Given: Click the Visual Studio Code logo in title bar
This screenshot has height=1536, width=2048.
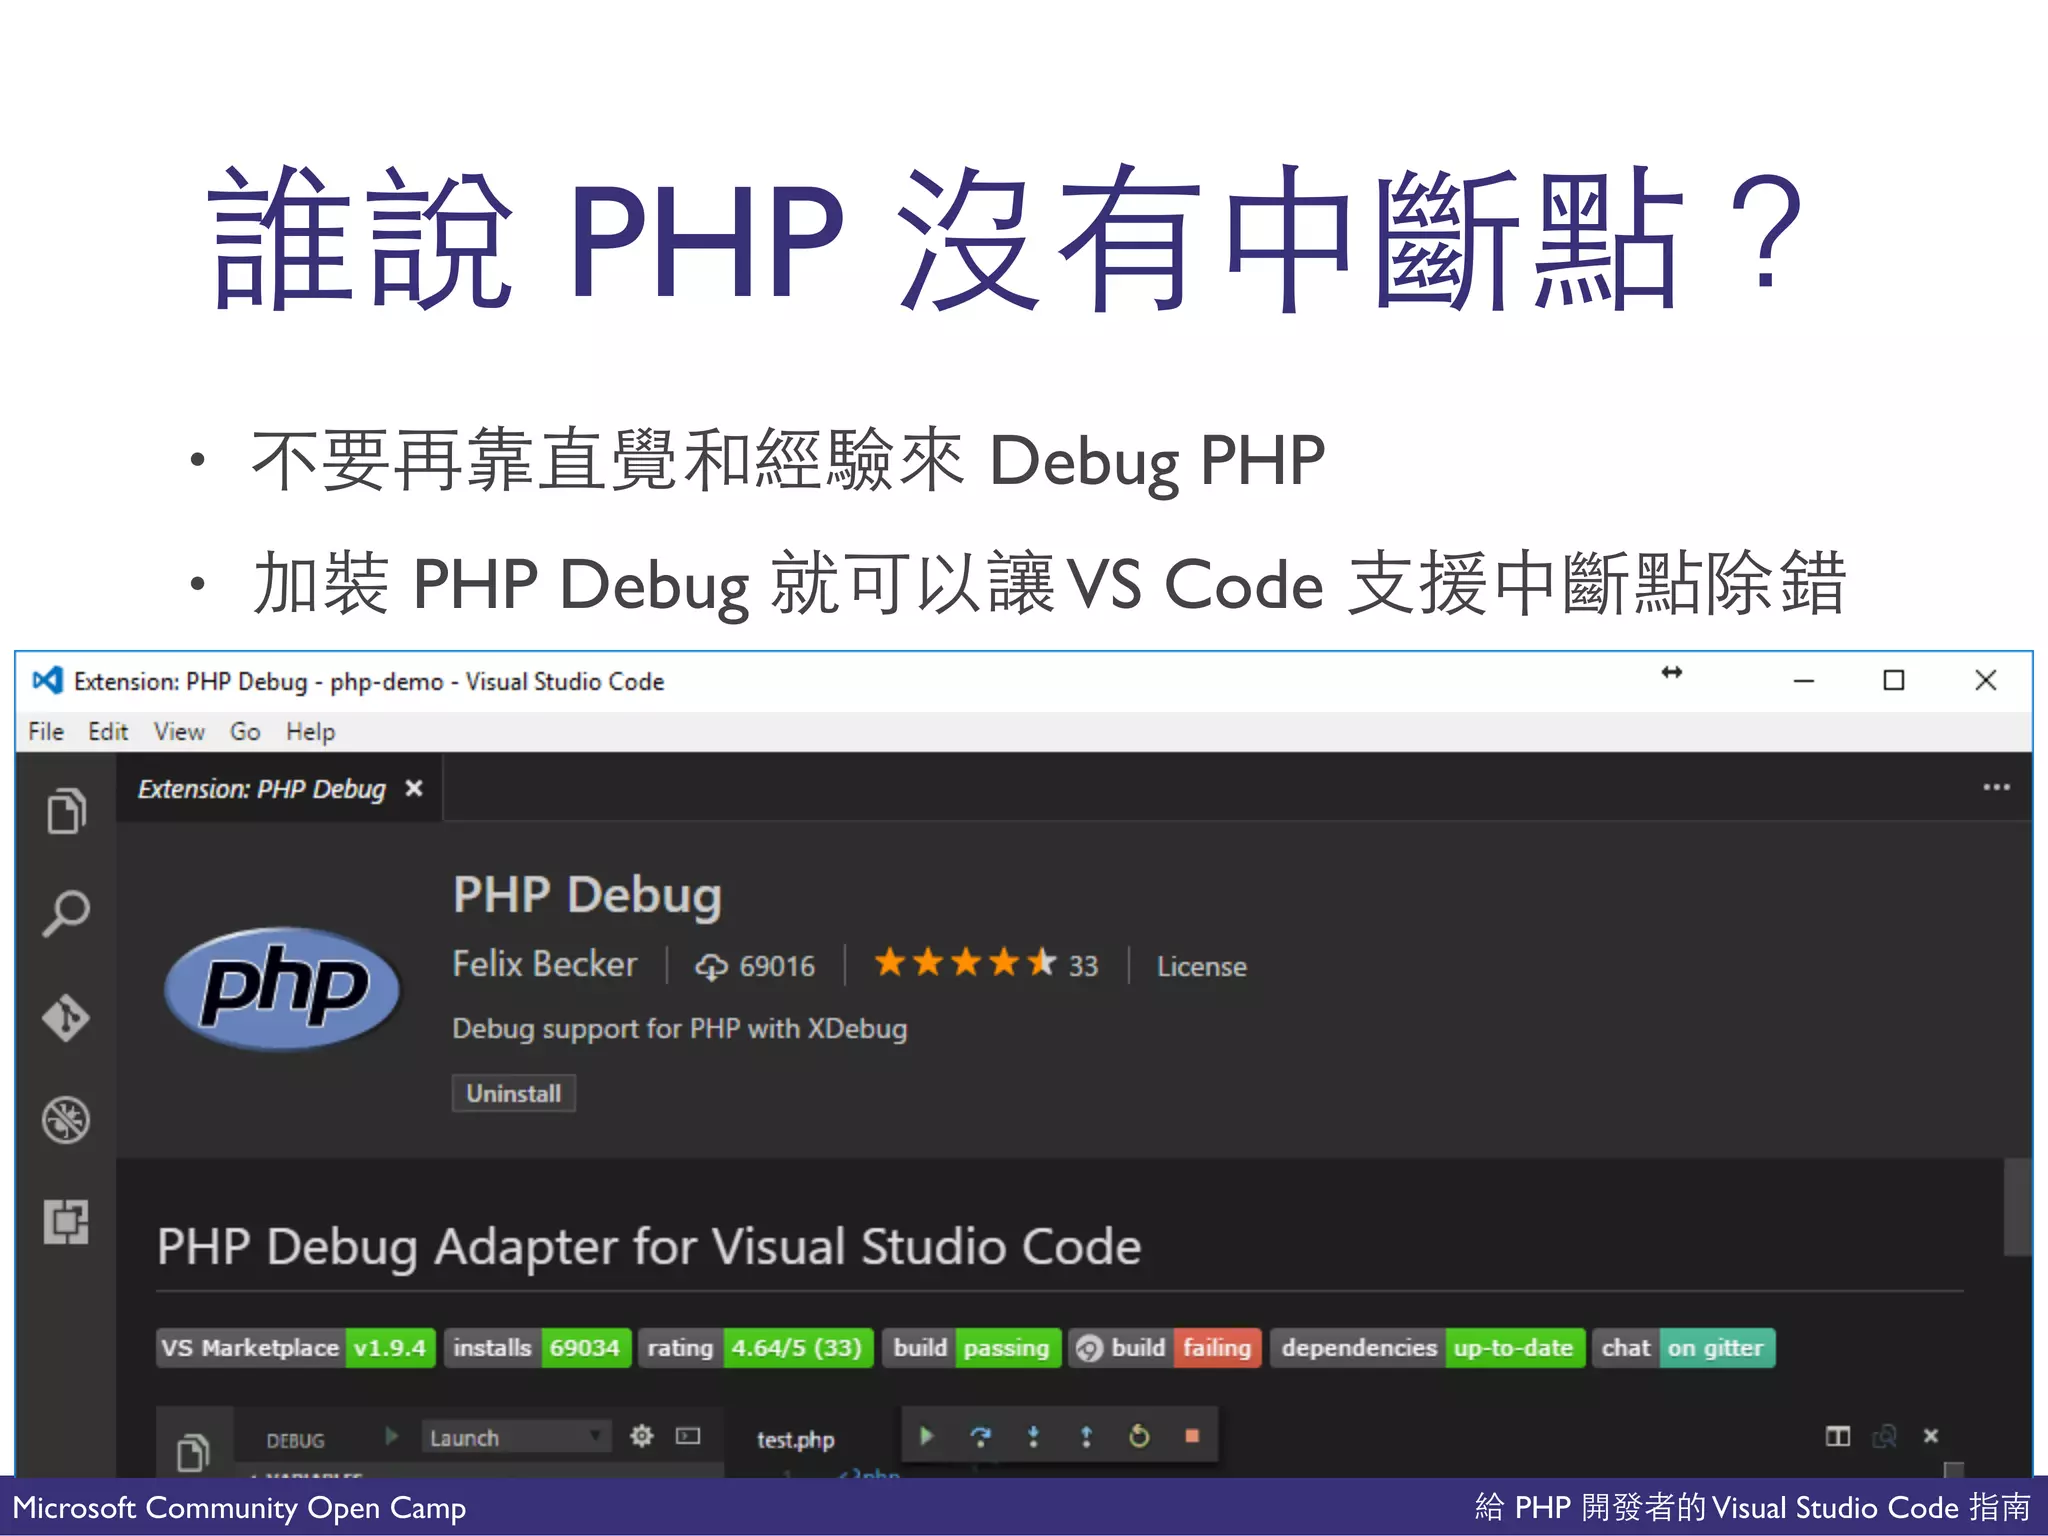Looking at the screenshot, I should pos(47,681).
